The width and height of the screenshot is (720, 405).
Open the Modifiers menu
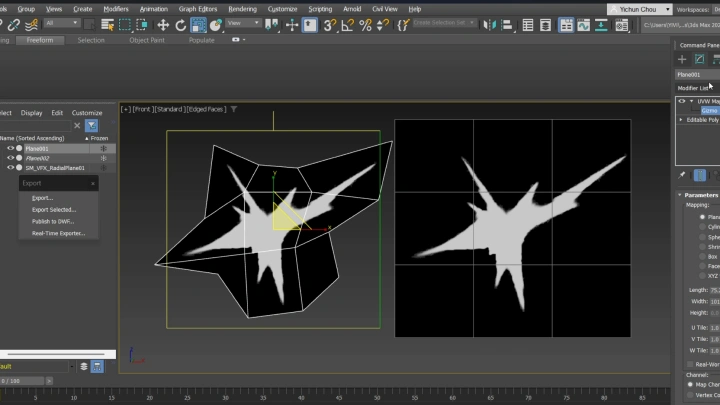point(116,9)
